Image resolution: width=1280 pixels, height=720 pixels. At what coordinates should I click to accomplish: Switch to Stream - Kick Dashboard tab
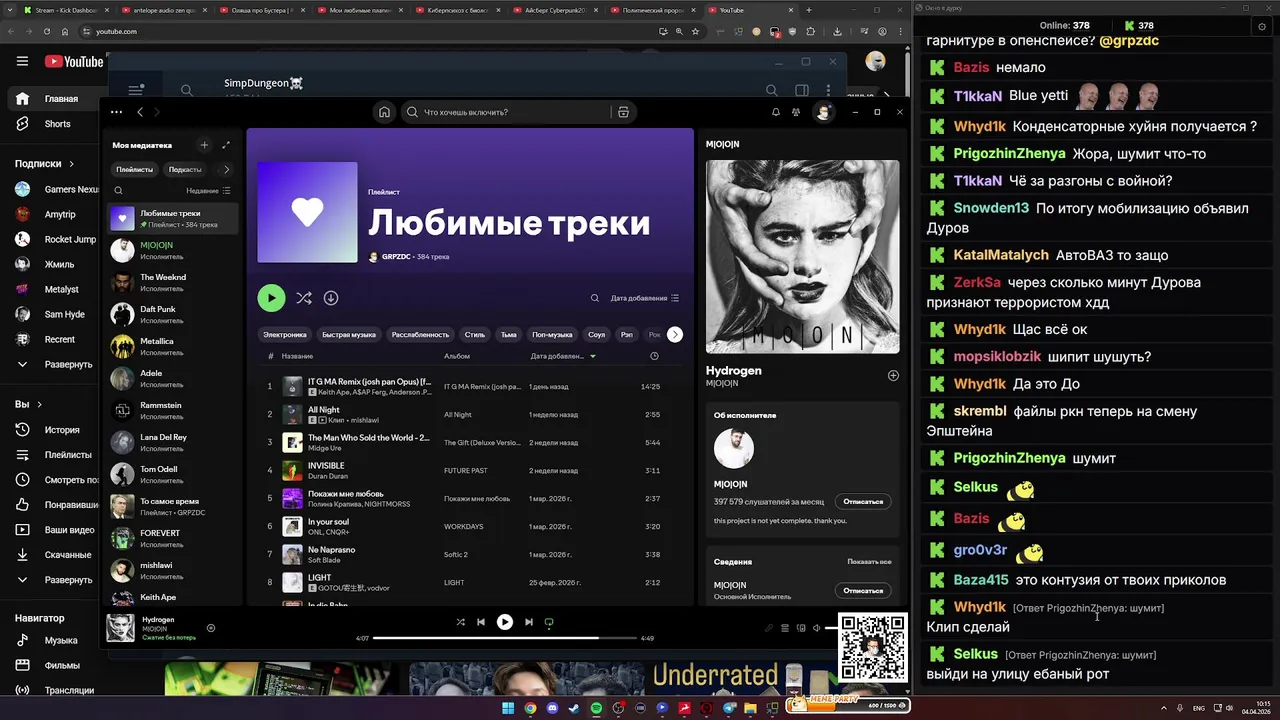point(65,10)
